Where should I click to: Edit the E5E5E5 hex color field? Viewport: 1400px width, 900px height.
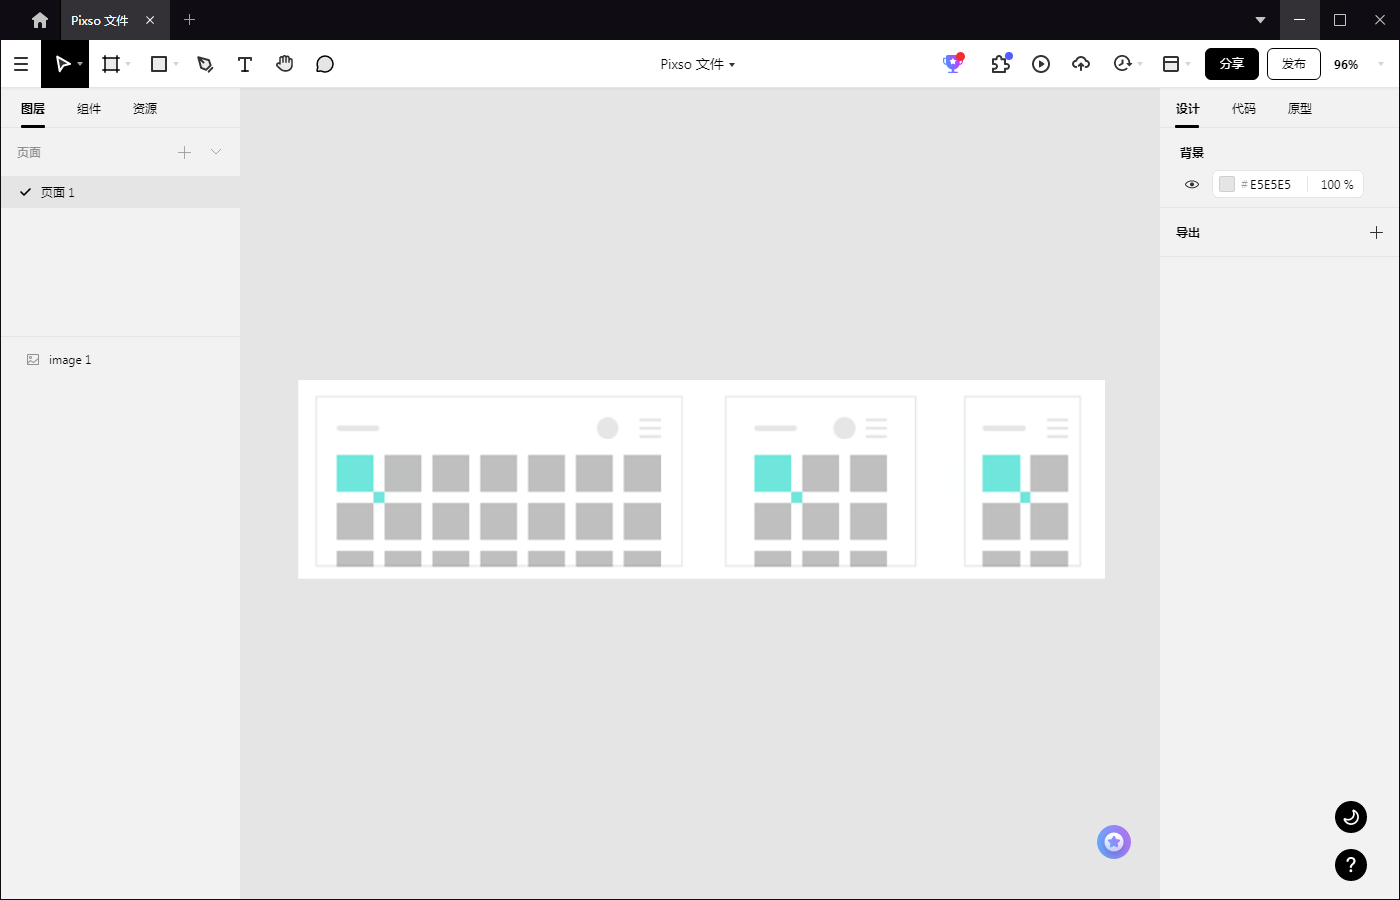(x=1270, y=184)
